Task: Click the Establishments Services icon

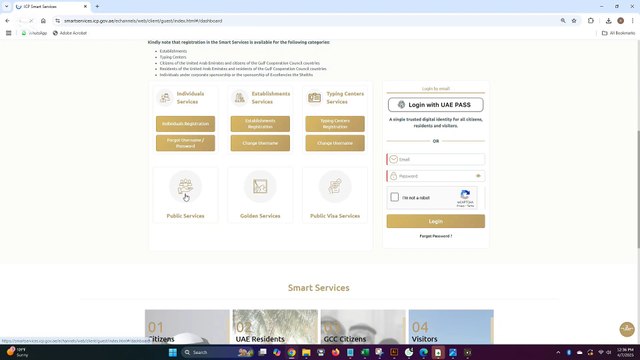Action: pyautogui.click(x=240, y=98)
